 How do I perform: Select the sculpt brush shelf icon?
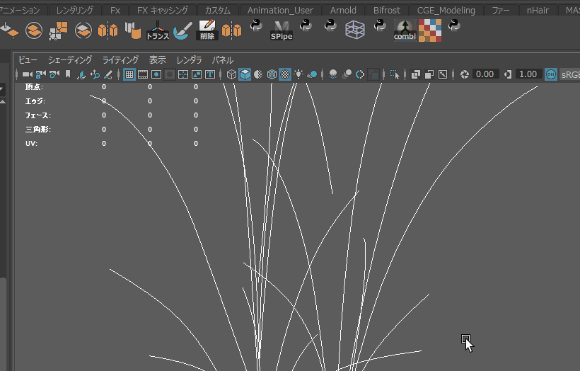pos(183,31)
